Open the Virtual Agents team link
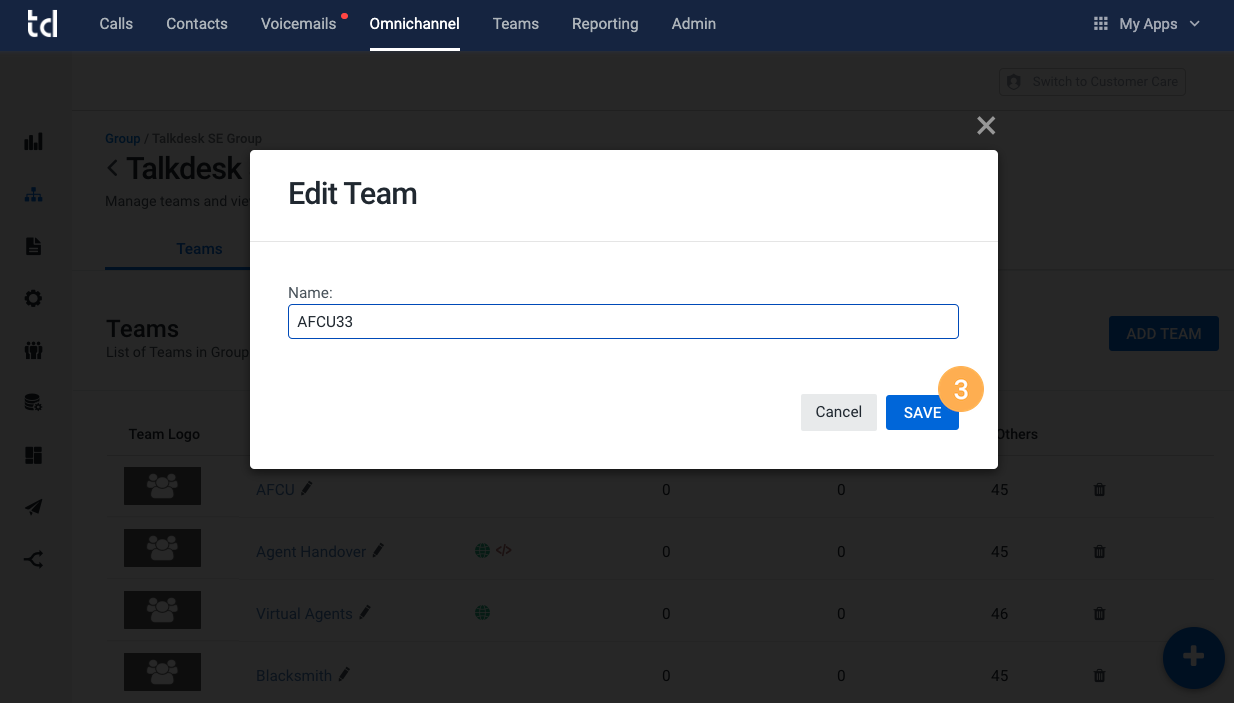1234x703 pixels. pyautogui.click(x=304, y=614)
